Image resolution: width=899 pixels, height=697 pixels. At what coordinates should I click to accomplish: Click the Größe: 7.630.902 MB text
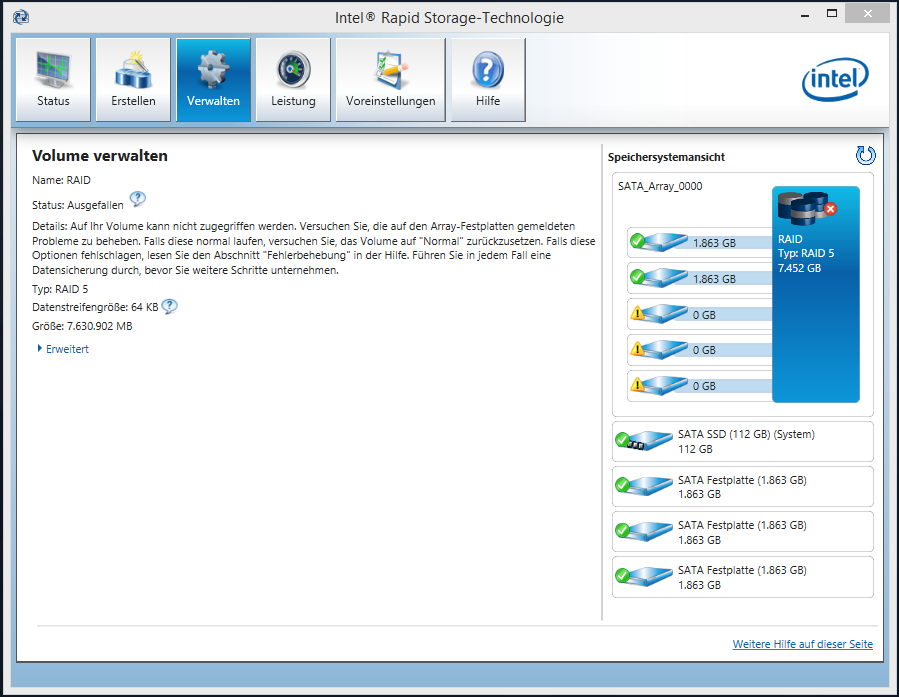82,326
